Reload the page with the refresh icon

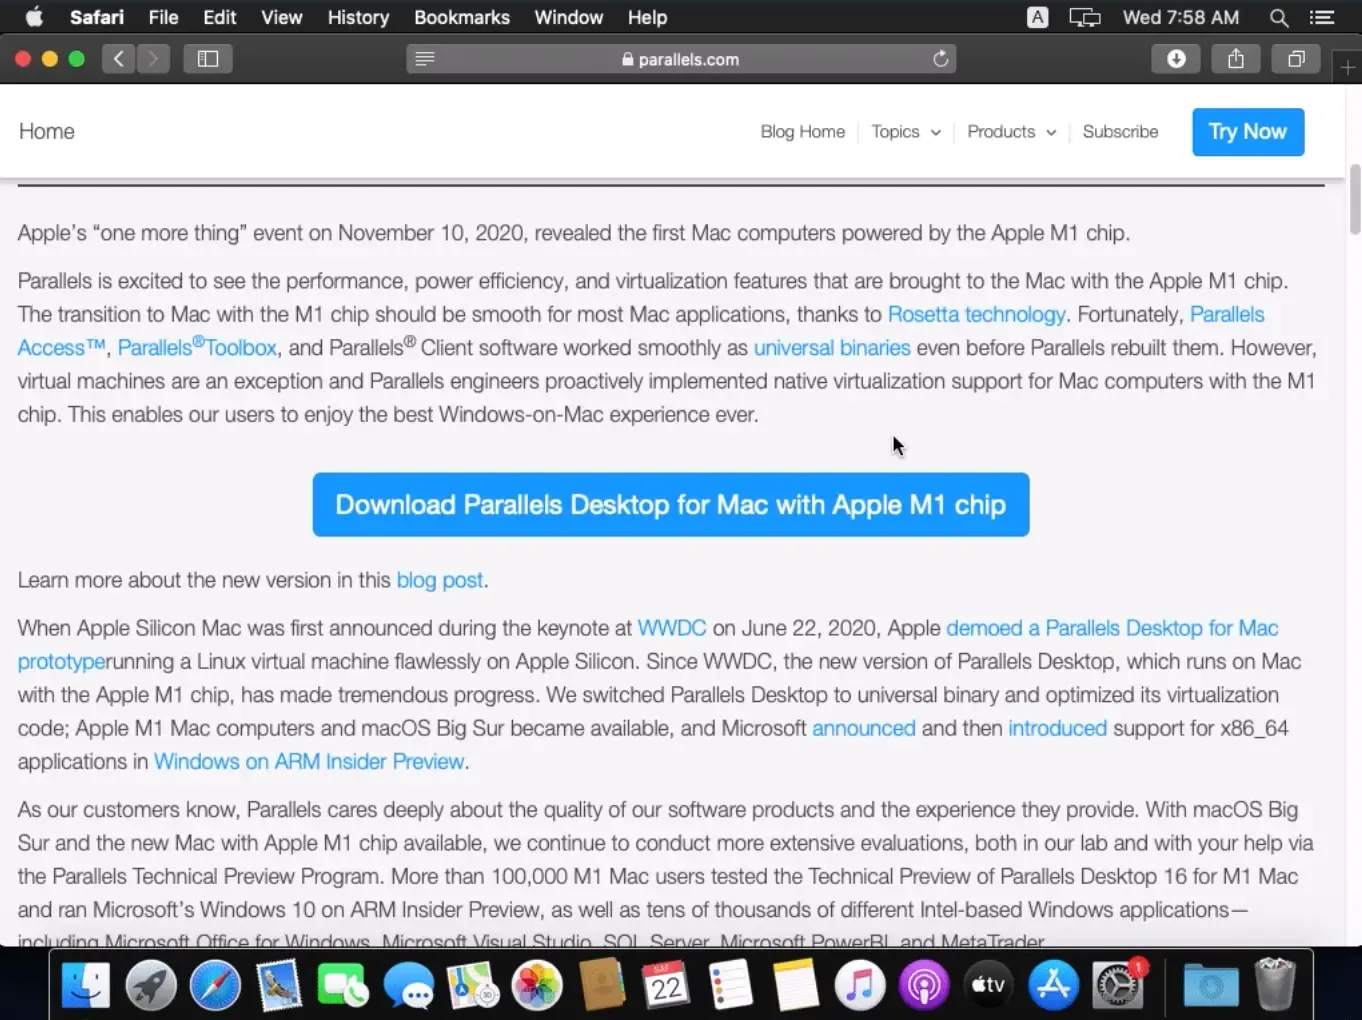940,59
